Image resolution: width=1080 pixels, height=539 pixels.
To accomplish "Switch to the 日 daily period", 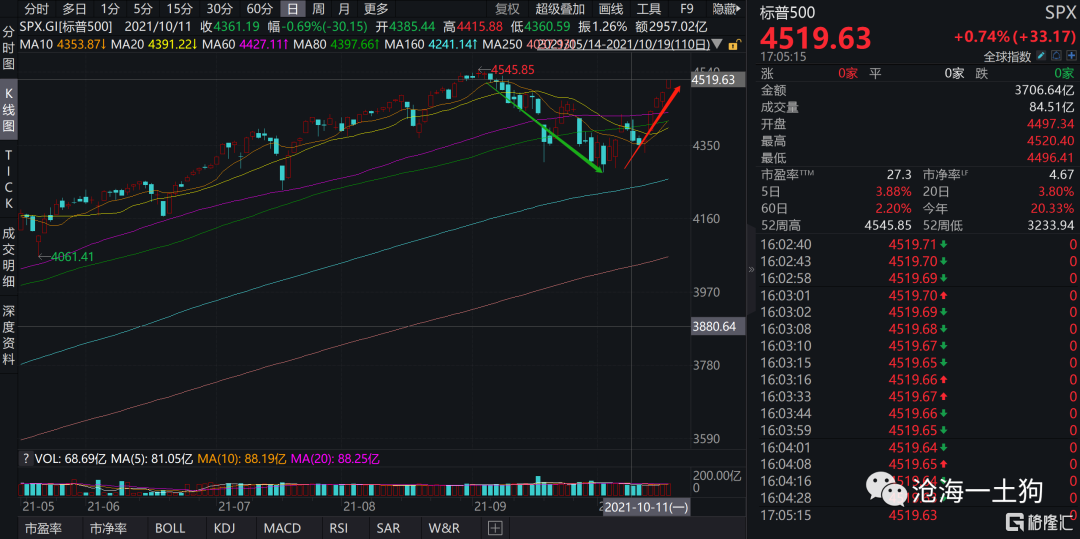I will click(x=293, y=9).
